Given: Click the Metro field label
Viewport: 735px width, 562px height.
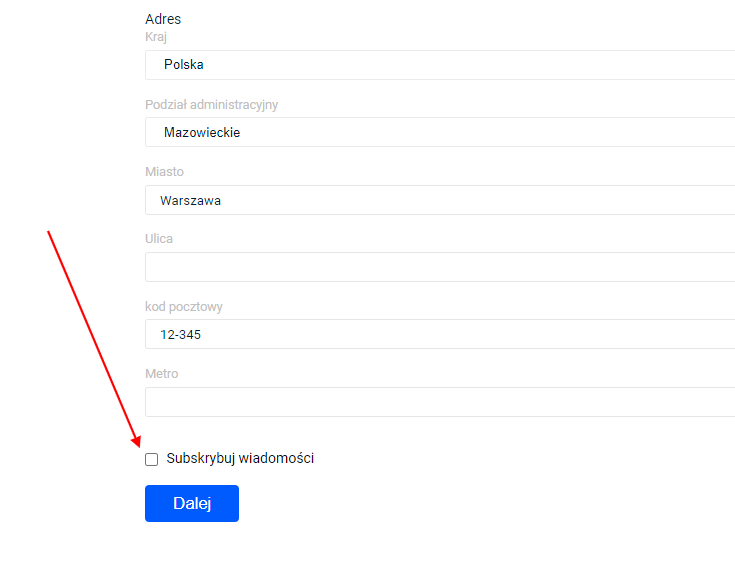Looking at the screenshot, I should (x=162, y=374).
